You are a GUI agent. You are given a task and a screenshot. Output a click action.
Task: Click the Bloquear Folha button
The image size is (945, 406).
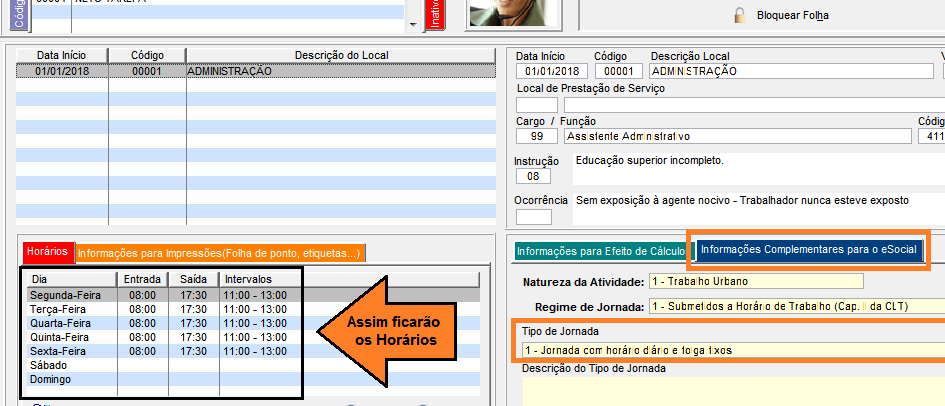click(x=781, y=16)
